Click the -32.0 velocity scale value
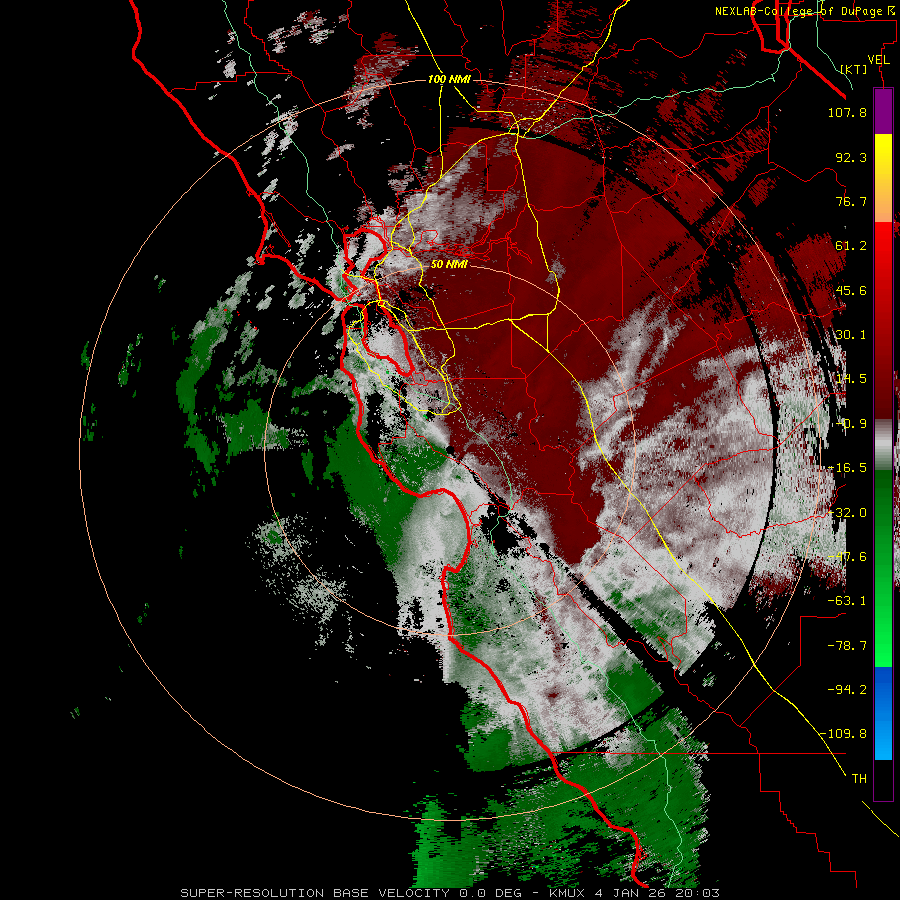The width and height of the screenshot is (900, 900). tap(847, 513)
